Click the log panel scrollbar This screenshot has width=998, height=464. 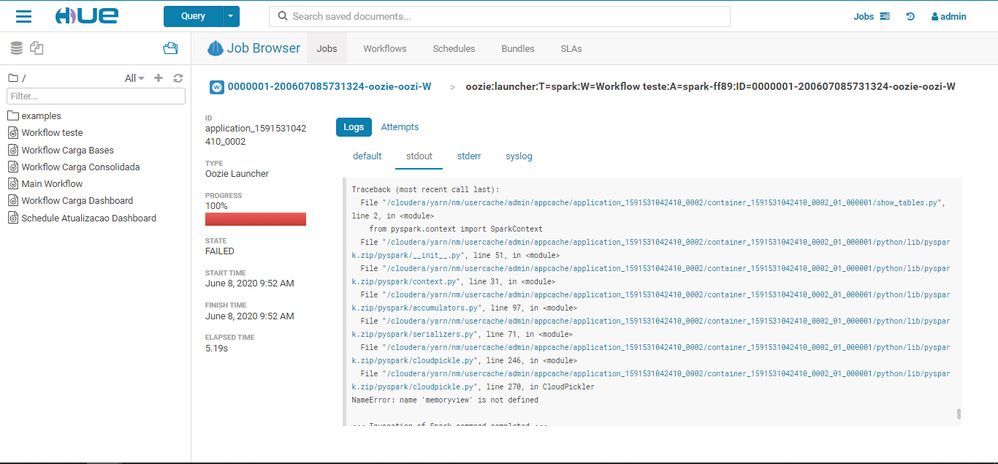tap(959, 414)
